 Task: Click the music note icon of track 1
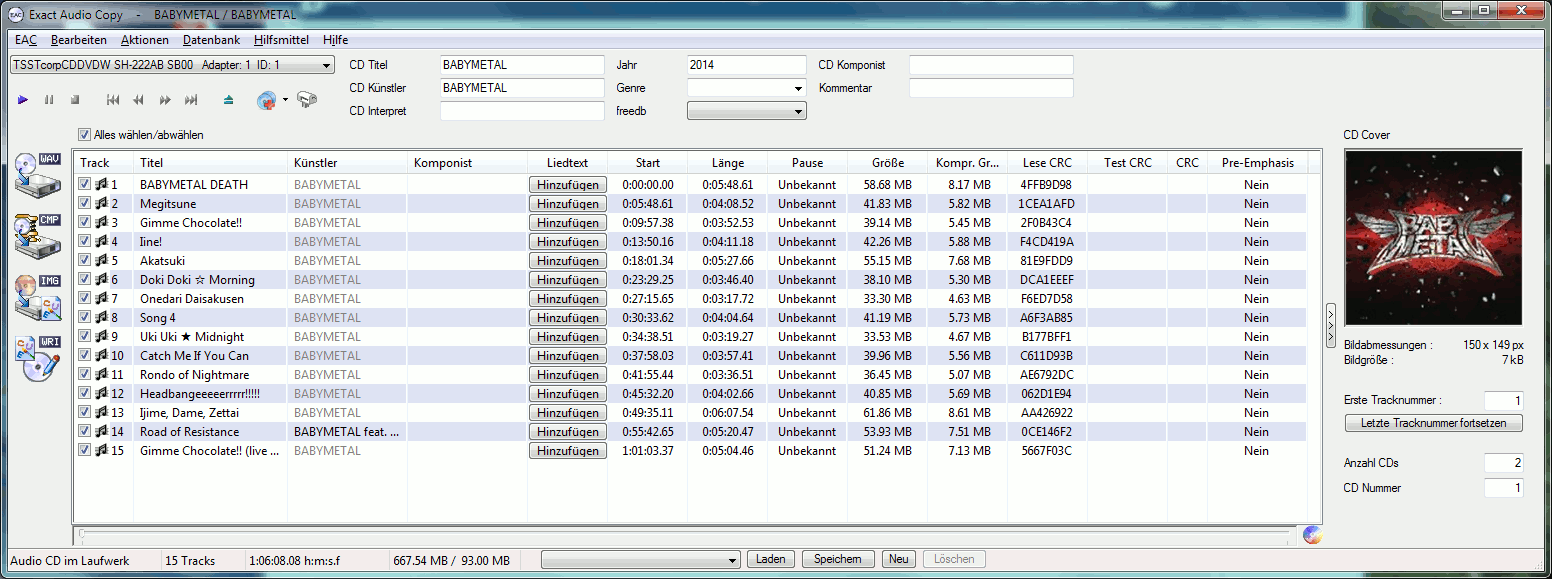coord(101,184)
